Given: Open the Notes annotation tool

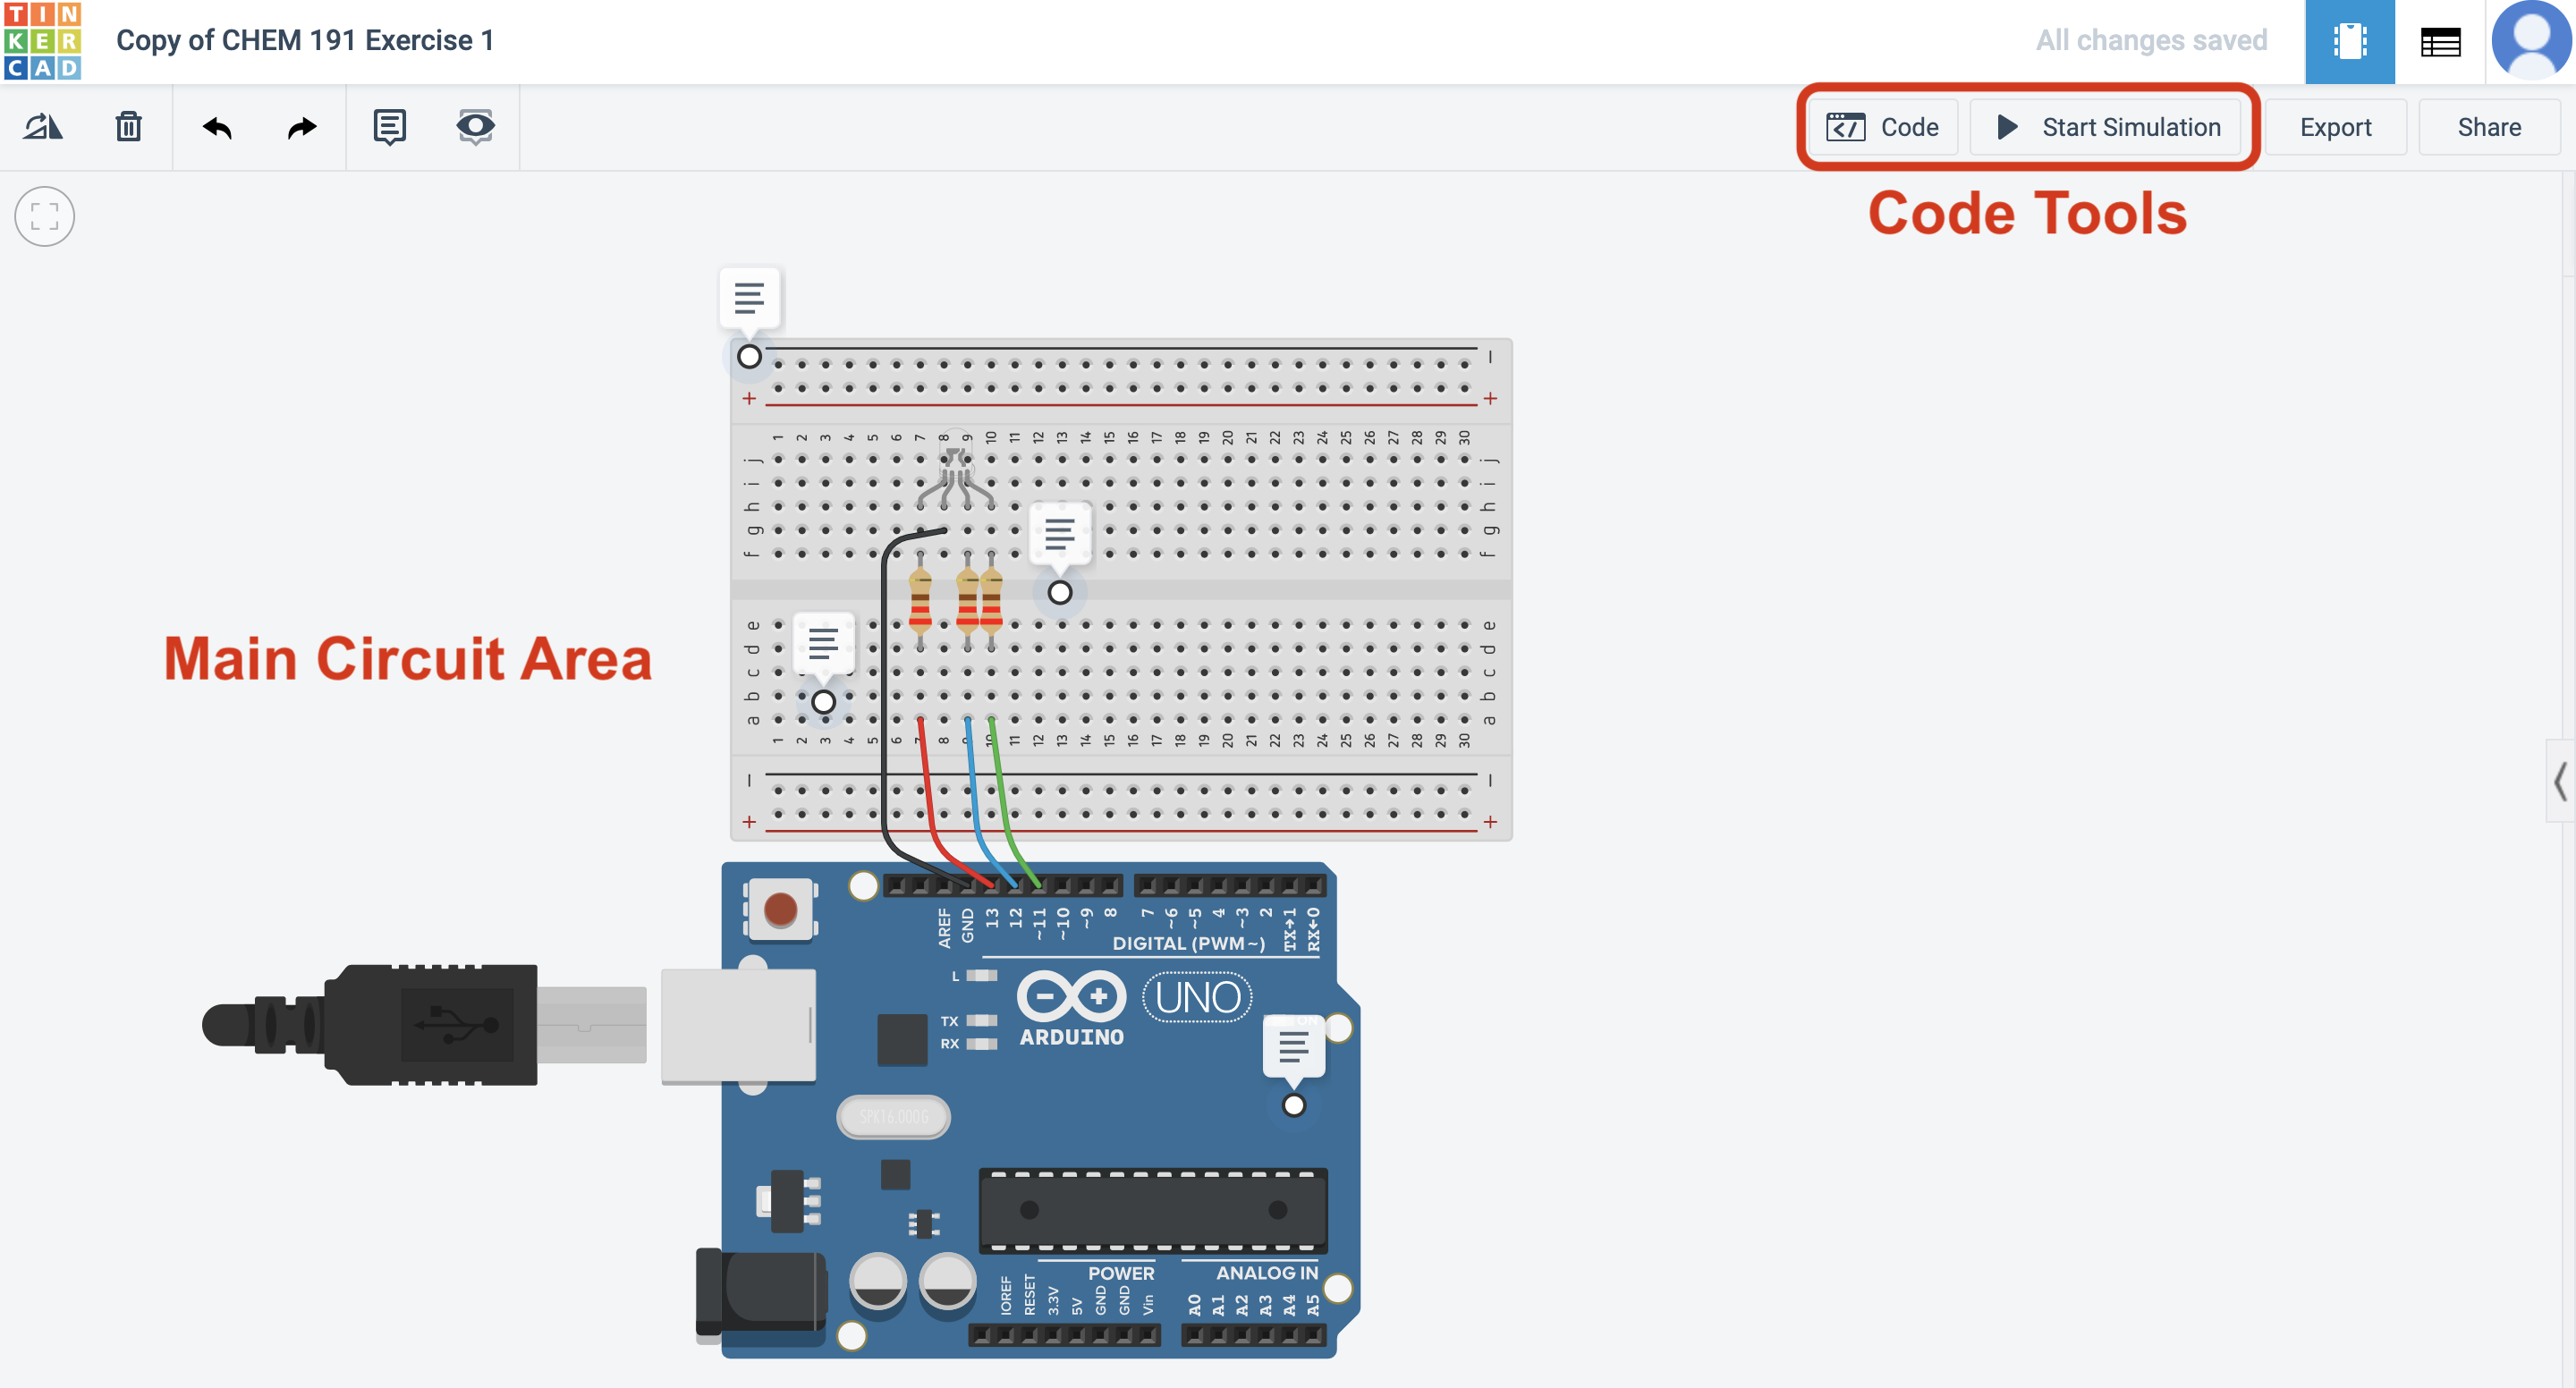Looking at the screenshot, I should pyautogui.click(x=389, y=127).
